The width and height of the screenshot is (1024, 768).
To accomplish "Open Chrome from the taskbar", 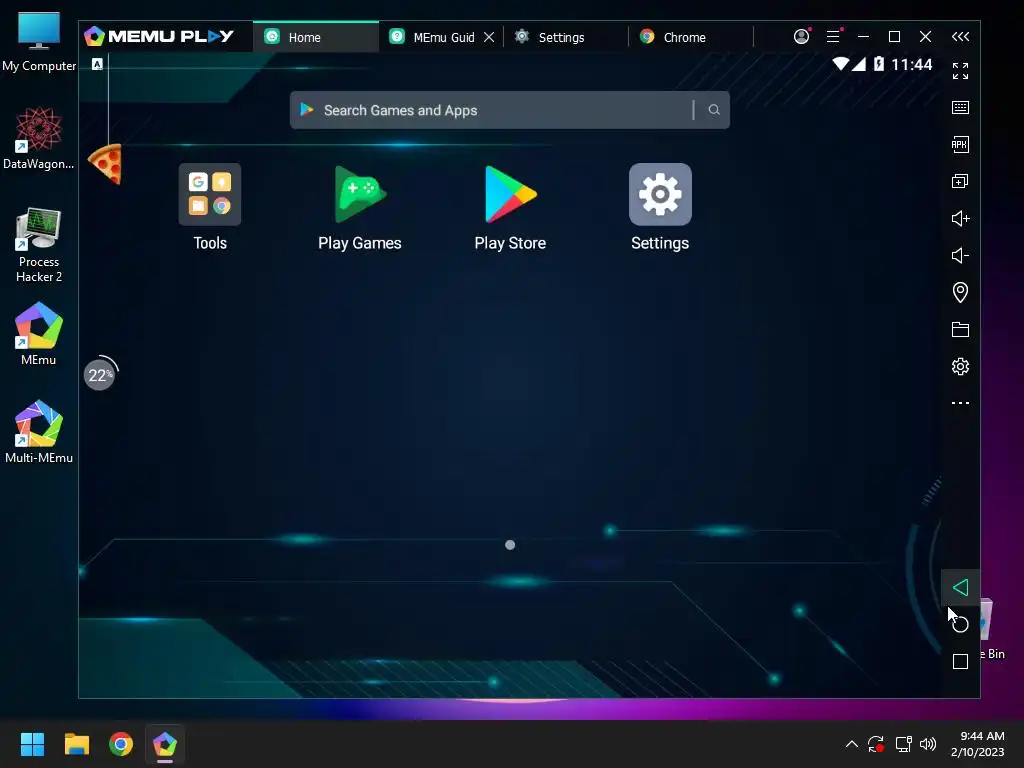I will tap(121, 744).
